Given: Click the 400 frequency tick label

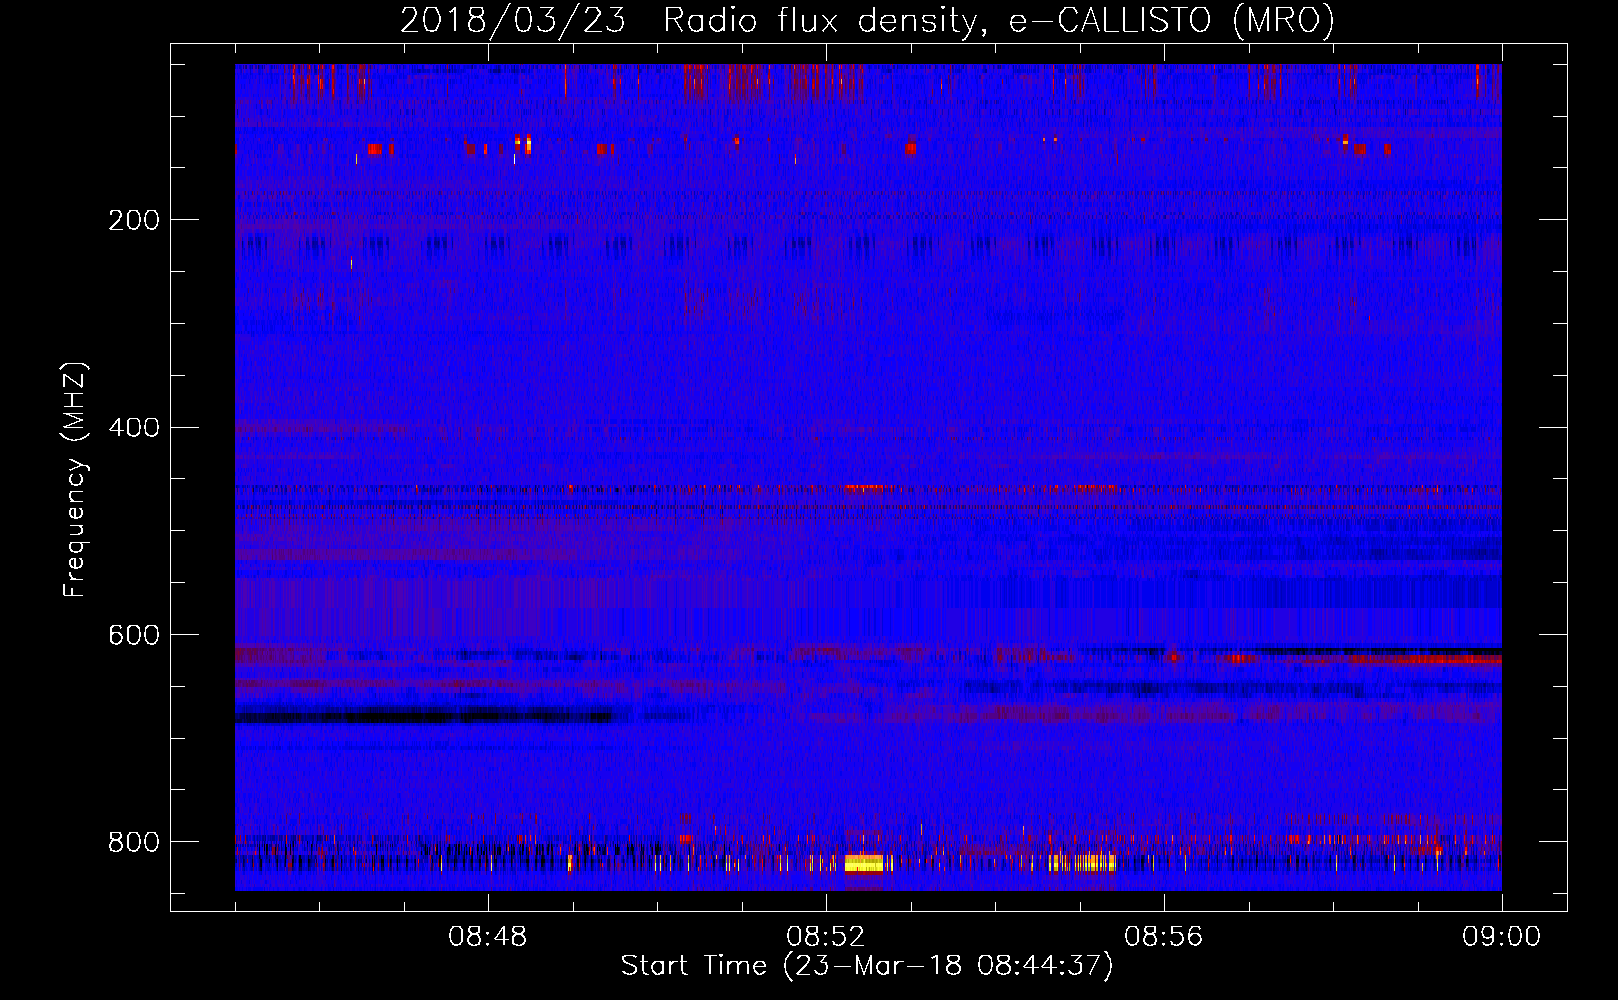Looking at the screenshot, I should coord(134,427).
